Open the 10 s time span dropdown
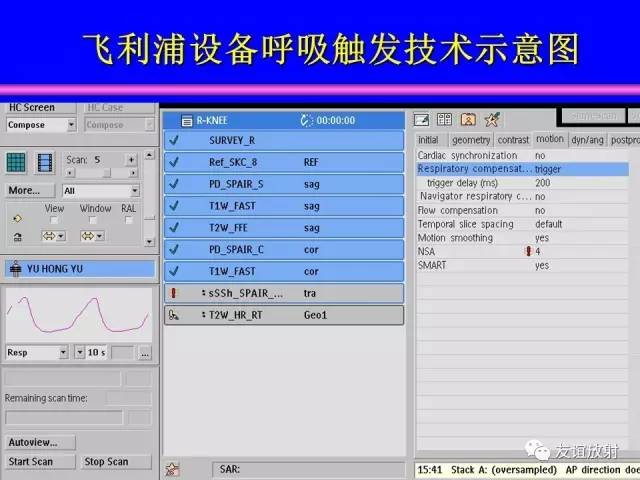This screenshot has width=640, height=480. pyautogui.click(x=80, y=353)
